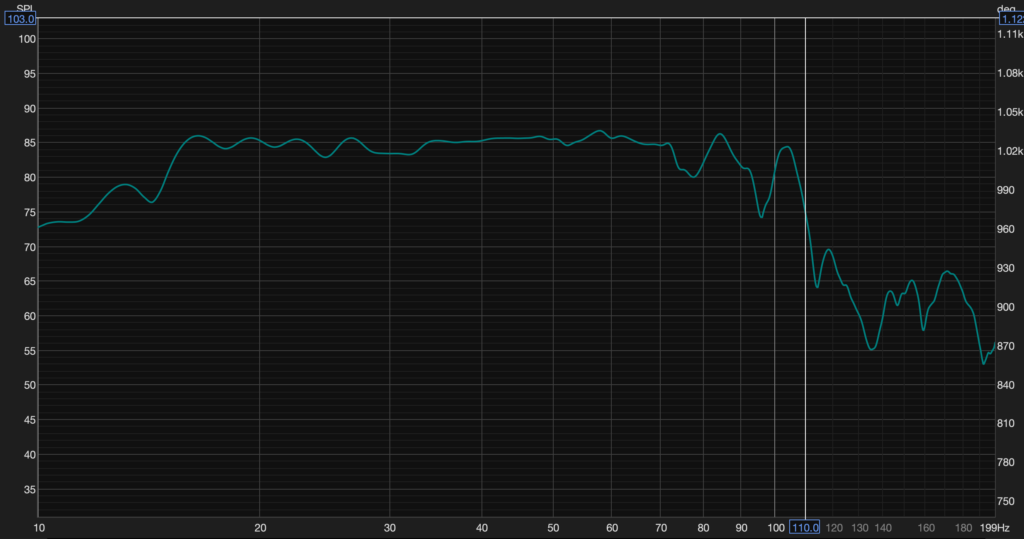Viewport: 1024px width, 539px height.
Task: Click the 103.0 SPL axis upper limit field
Action: coord(20,19)
